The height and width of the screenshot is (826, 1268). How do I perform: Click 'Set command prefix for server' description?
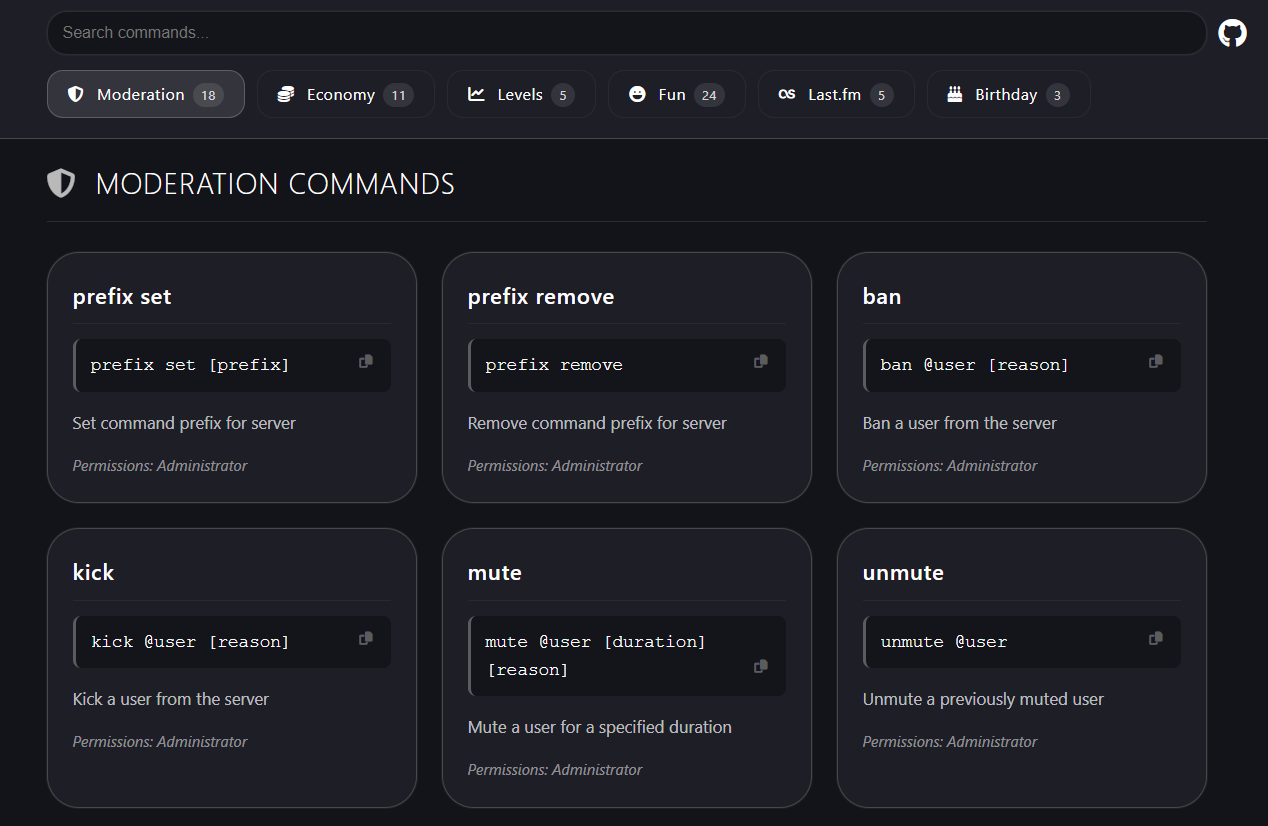click(x=184, y=423)
